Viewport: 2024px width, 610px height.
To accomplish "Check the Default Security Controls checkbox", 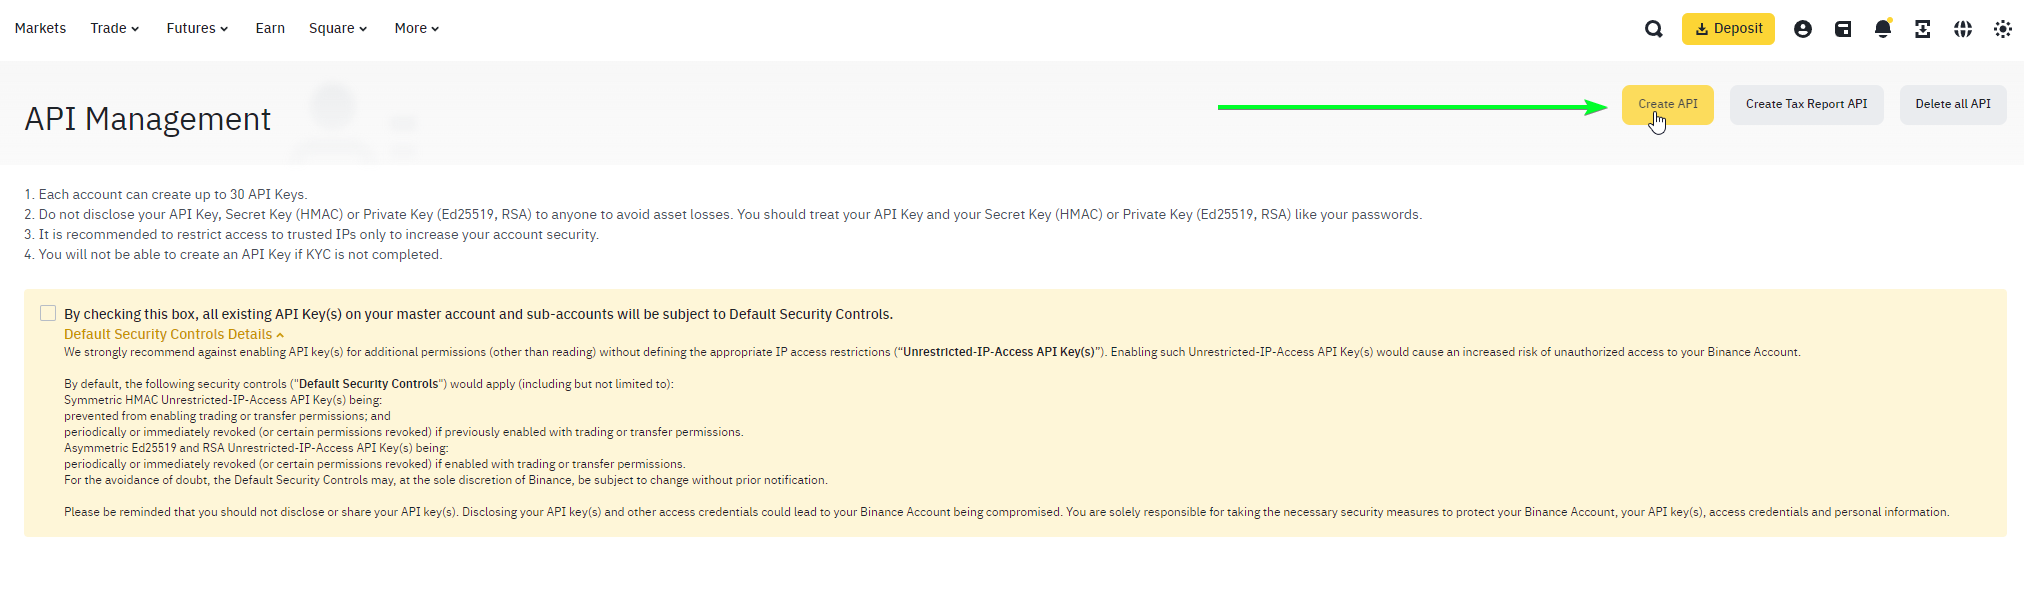I will (x=48, y=313).
